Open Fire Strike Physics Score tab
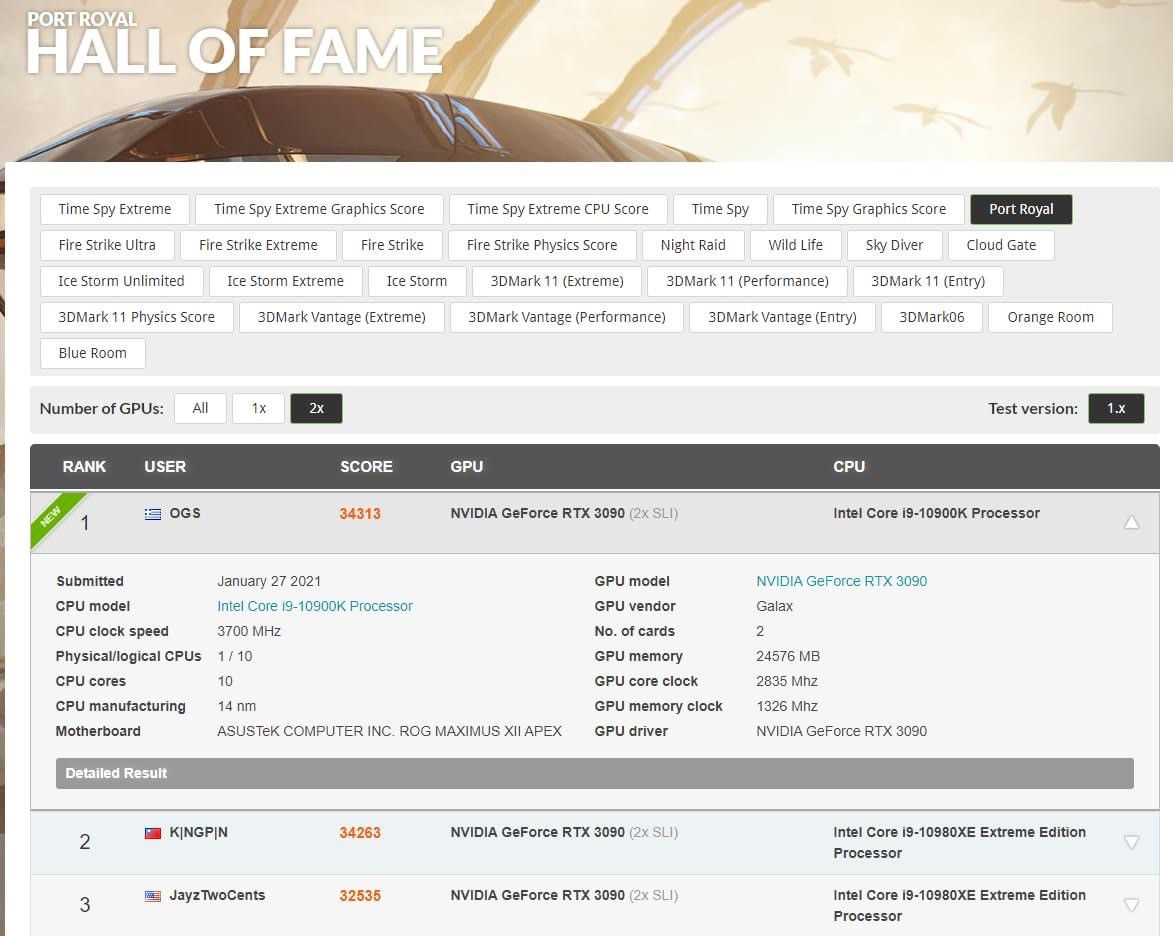The width and height of the screenshot is (1173, 936). point(542,245)
